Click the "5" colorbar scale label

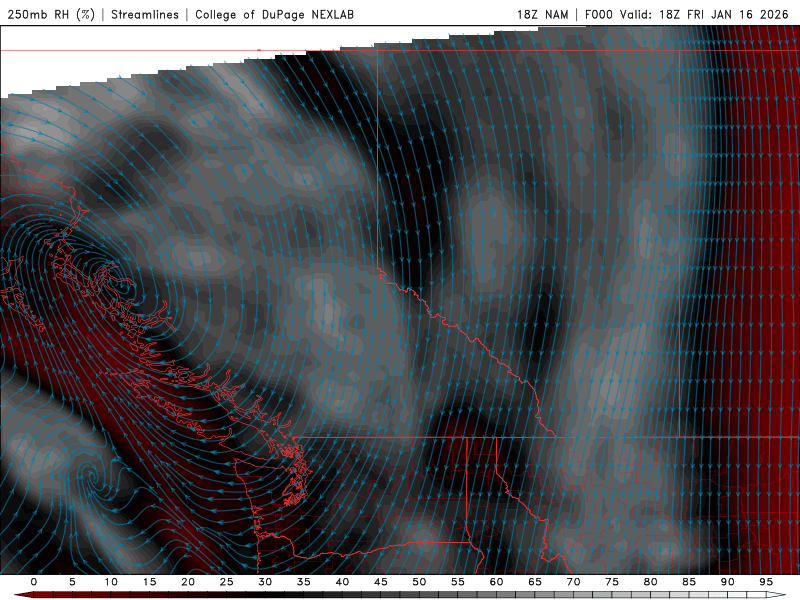point(72,582)
